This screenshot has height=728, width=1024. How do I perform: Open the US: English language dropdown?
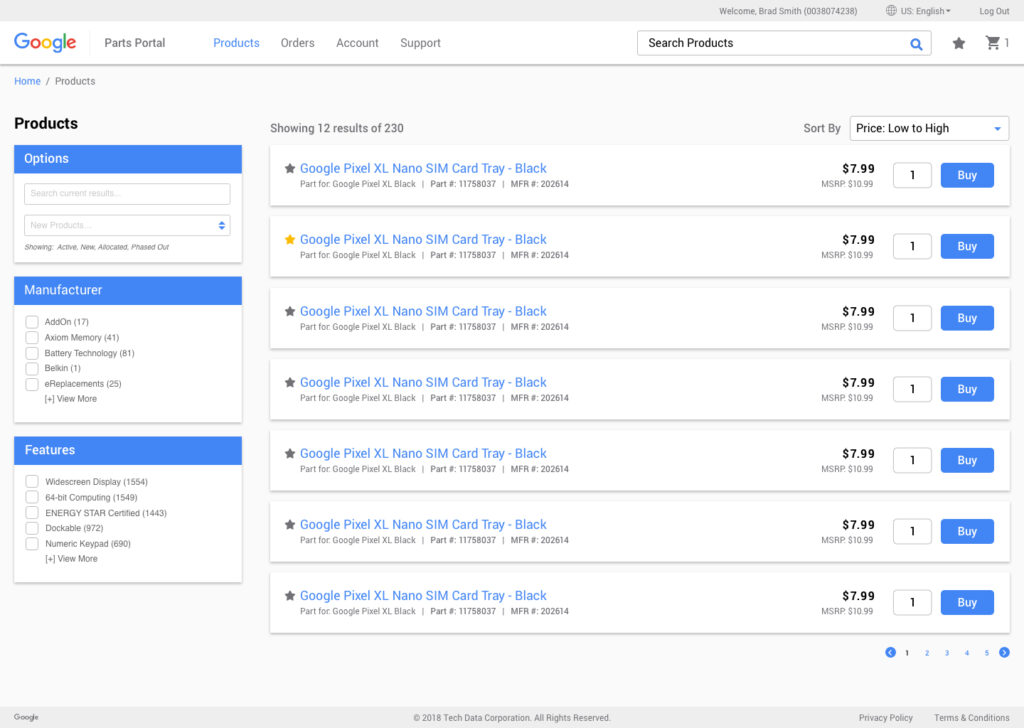pyautogui.click(x=925, y=11)
